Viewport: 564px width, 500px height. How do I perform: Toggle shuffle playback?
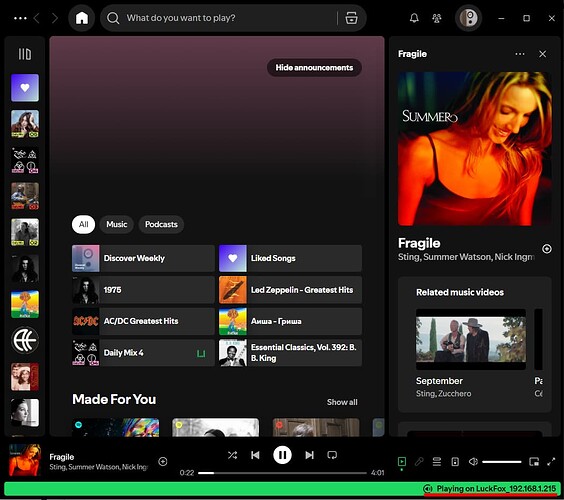pos(232,455)
